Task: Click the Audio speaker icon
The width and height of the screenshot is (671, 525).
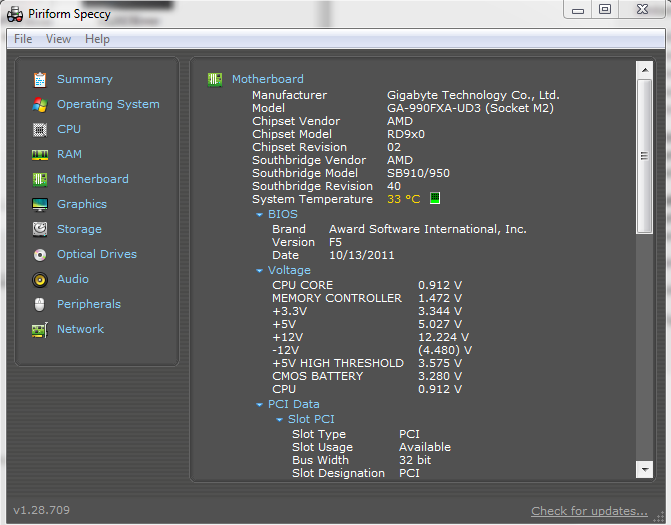Action: [40, 280]
